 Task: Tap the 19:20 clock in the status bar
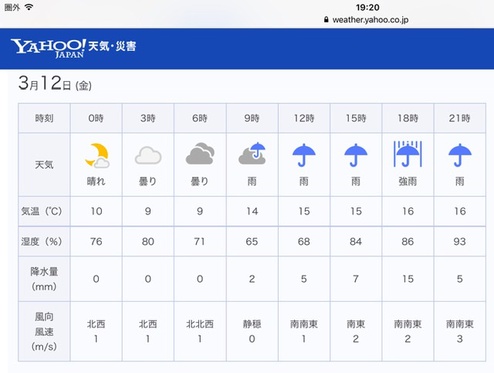point(367,7)
